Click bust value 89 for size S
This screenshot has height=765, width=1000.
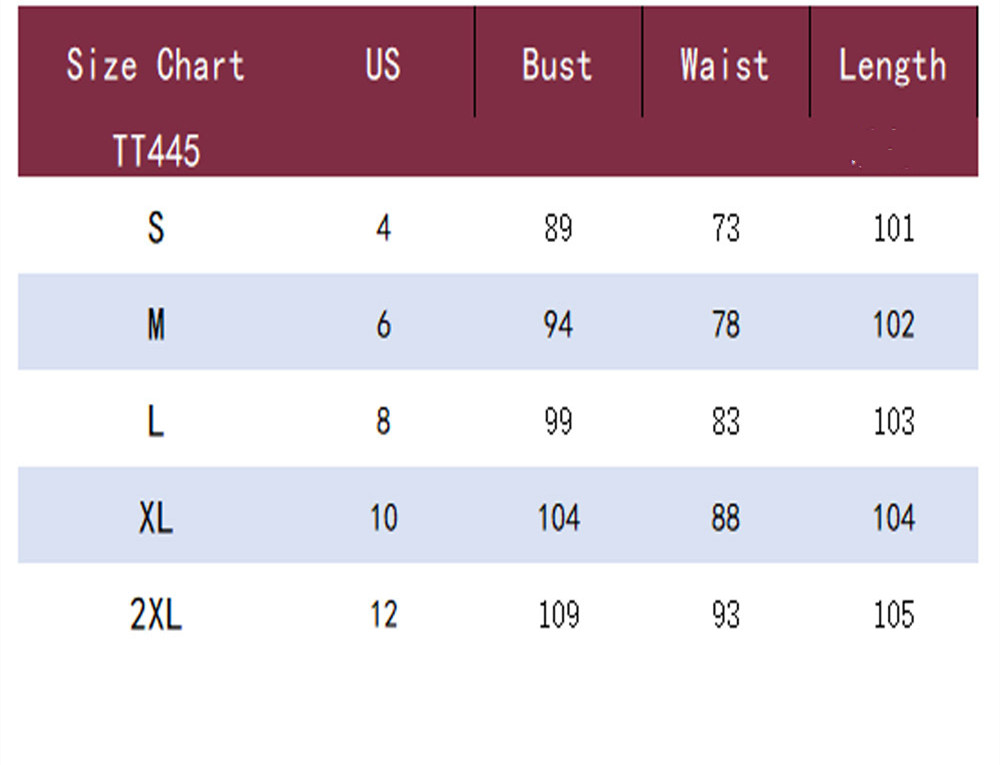coord(558,229)
